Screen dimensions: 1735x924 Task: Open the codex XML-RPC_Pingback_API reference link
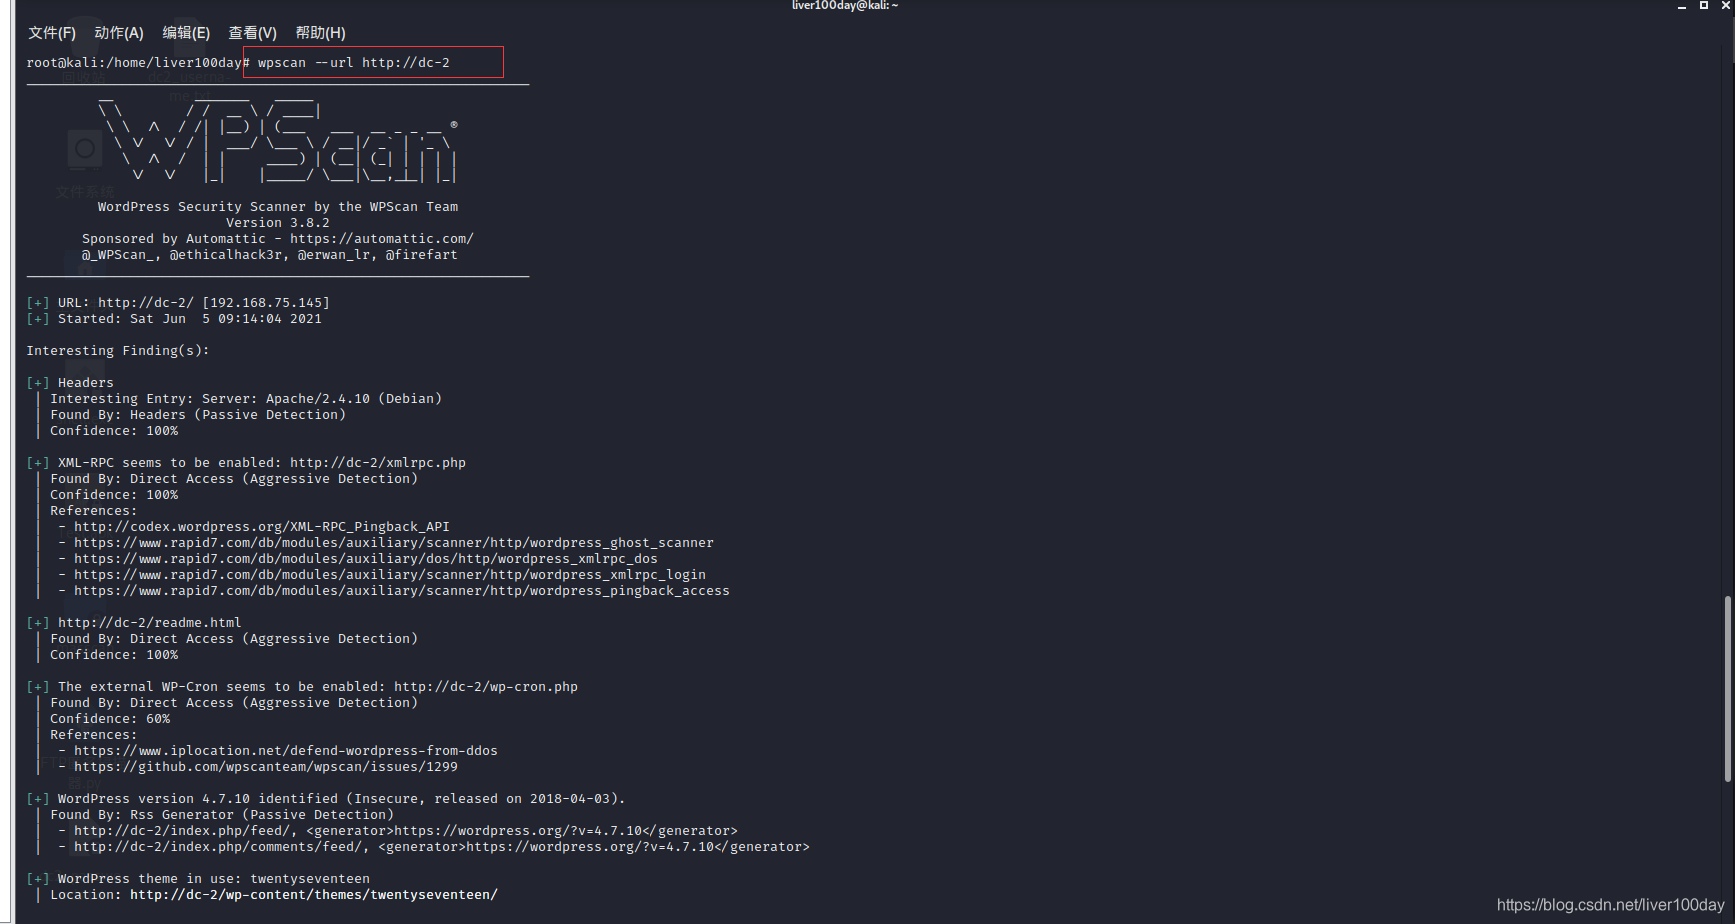point(262,526)
